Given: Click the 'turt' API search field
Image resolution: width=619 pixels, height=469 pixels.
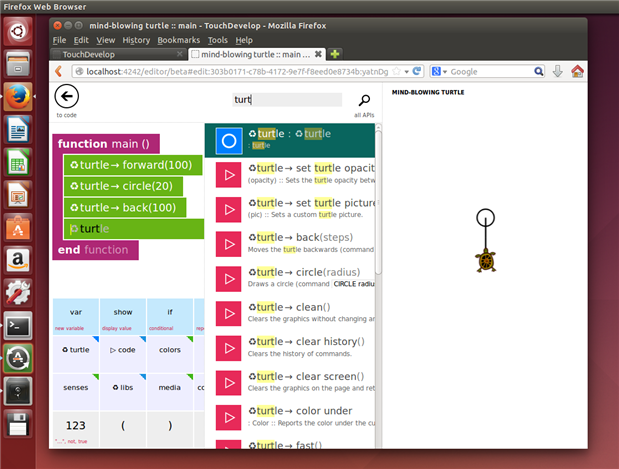Looking at the screenshot, I should tap(287, 100).
